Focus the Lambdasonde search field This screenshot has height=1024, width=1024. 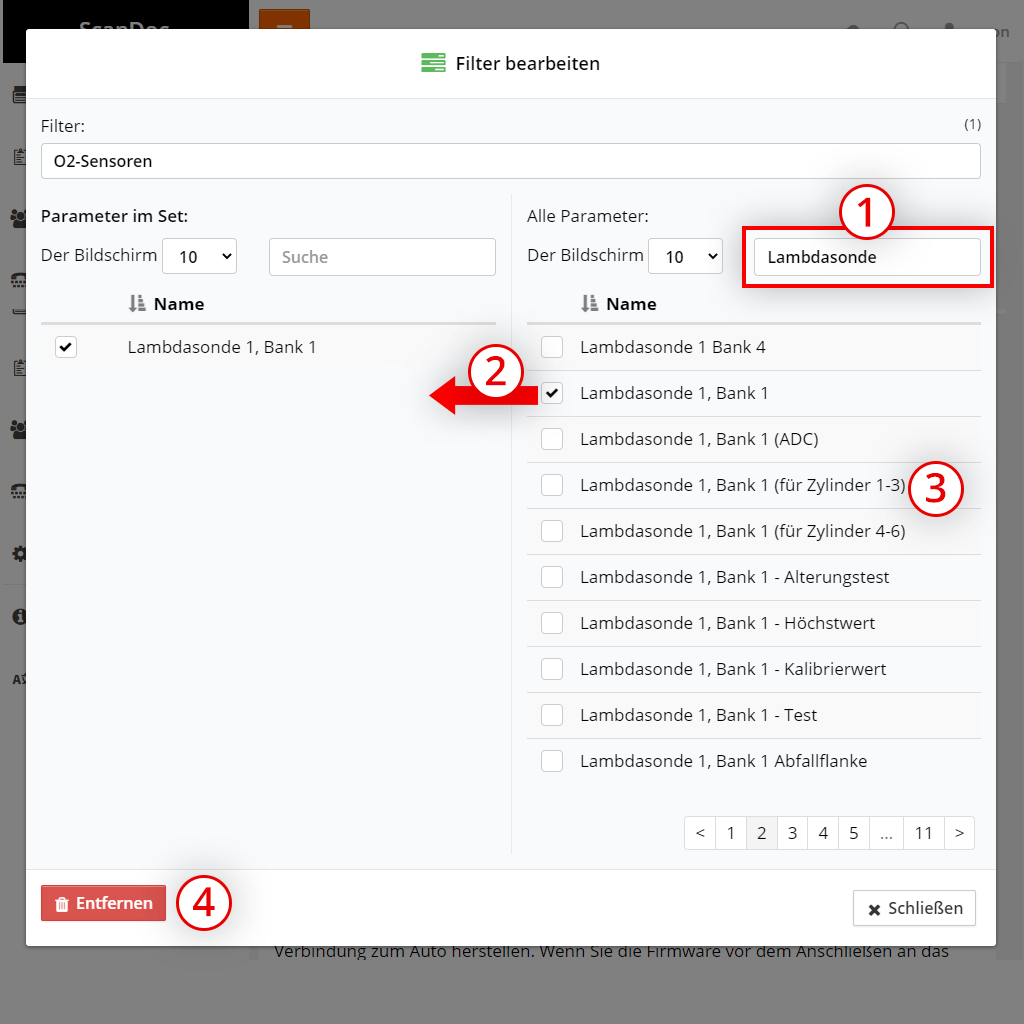click(866, 257)
